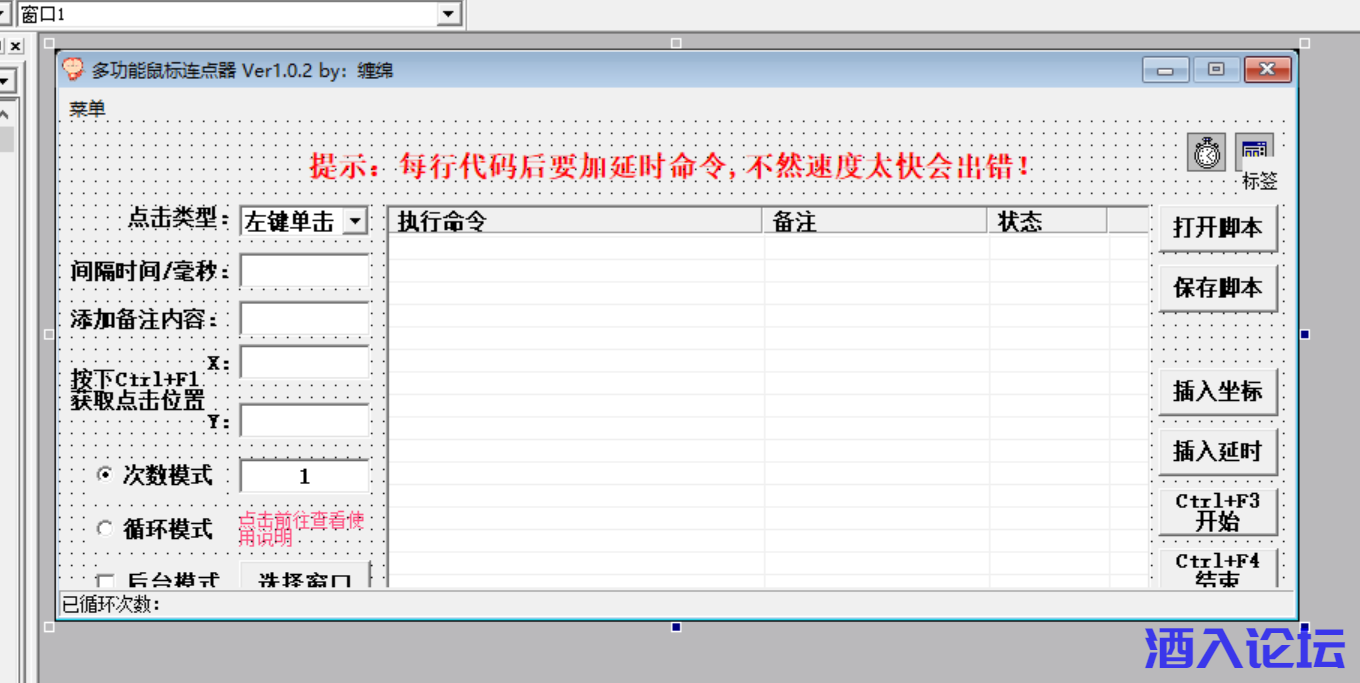1360x683 pixels.
Task: Click the cartoon app icon in title bar
Action: pos(73,69)
